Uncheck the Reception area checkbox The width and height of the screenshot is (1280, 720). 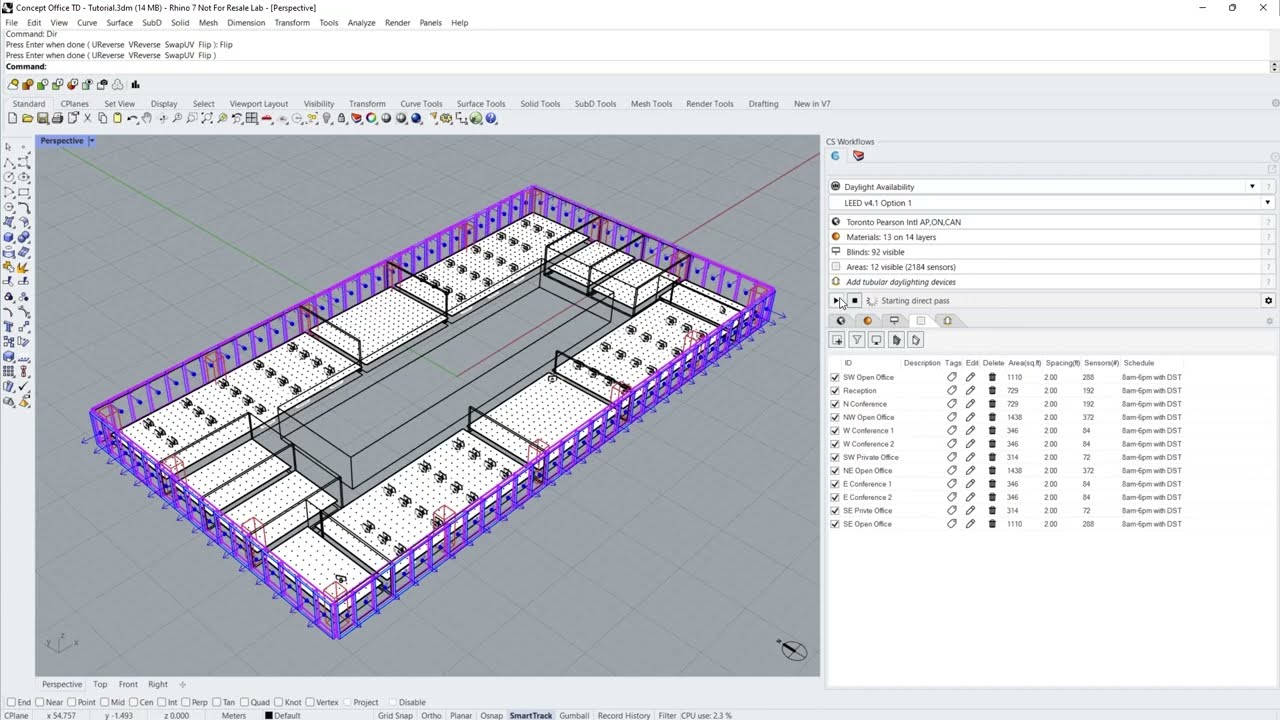click(835, 391)
